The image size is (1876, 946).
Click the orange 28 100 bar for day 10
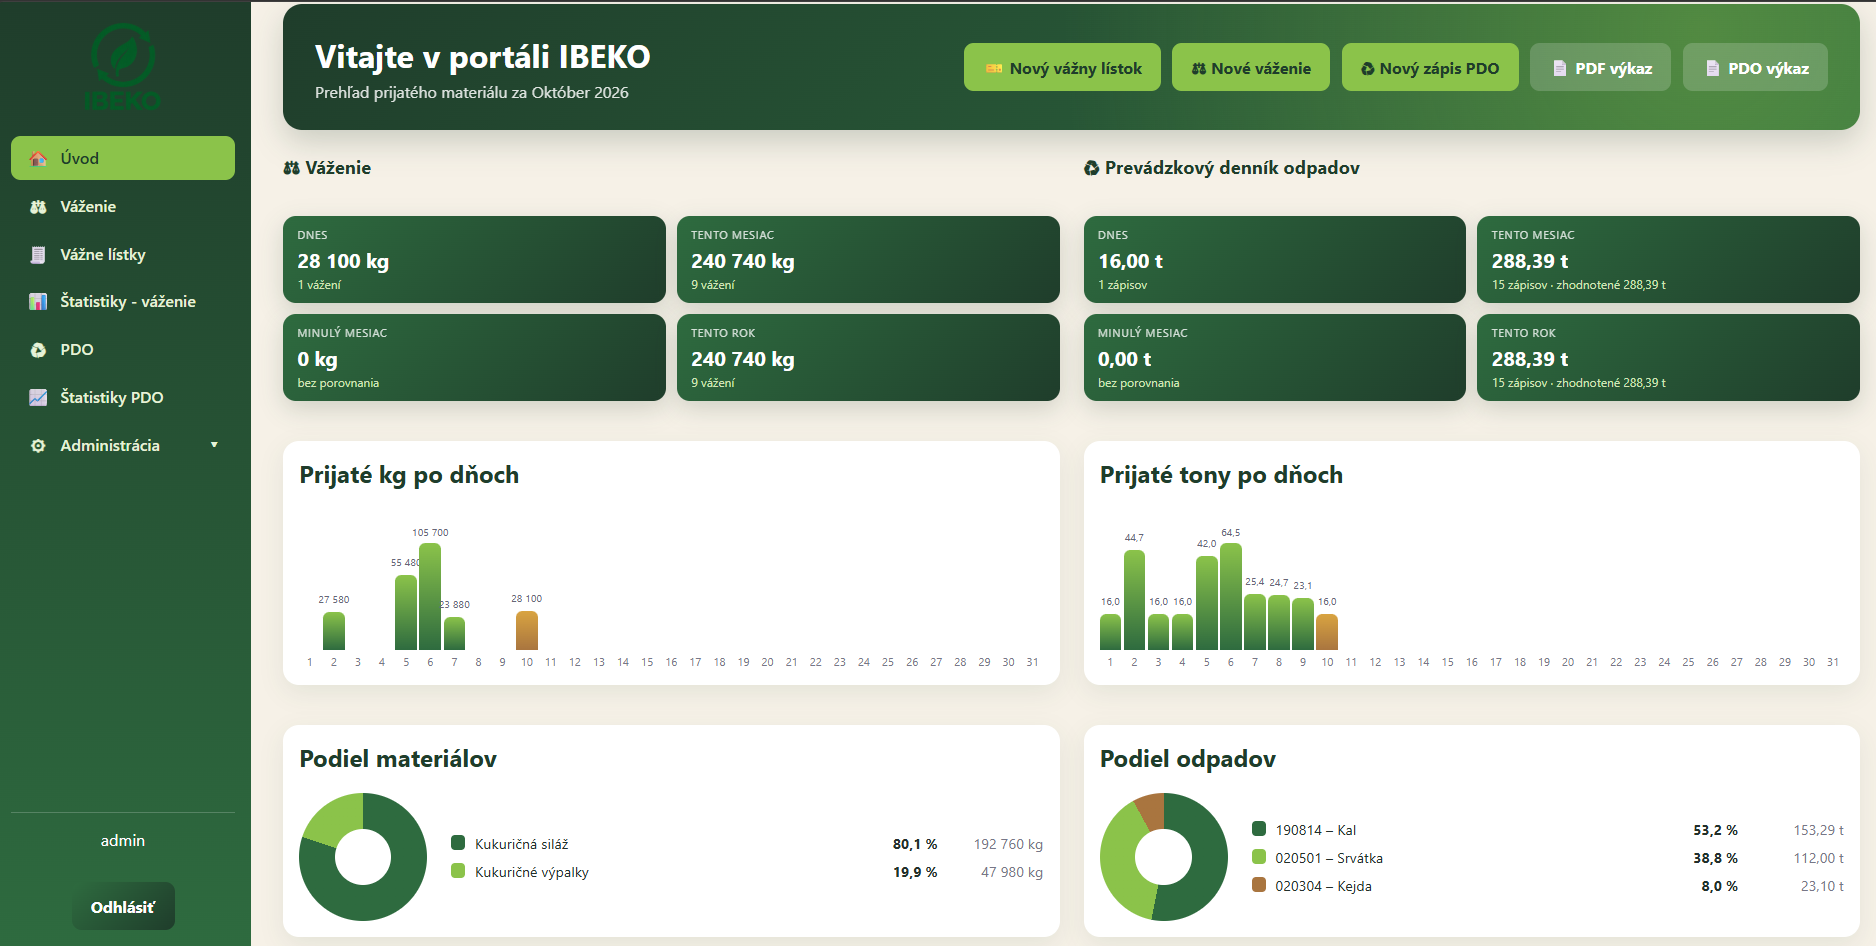tap(527, 631)
